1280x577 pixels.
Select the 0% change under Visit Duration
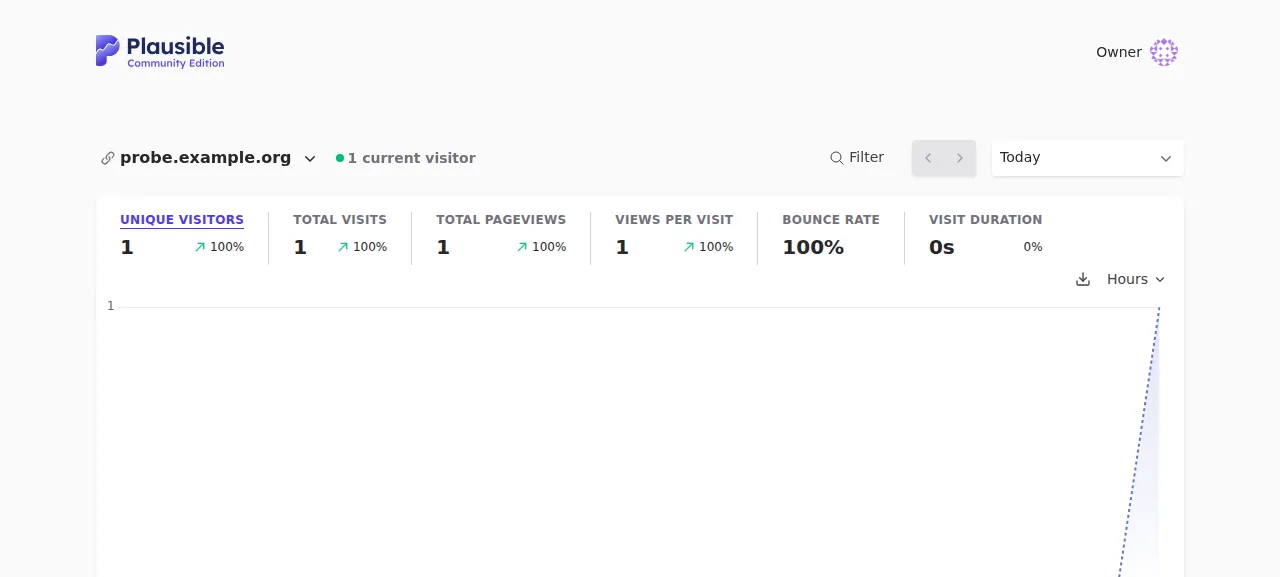pos(1033,247)
